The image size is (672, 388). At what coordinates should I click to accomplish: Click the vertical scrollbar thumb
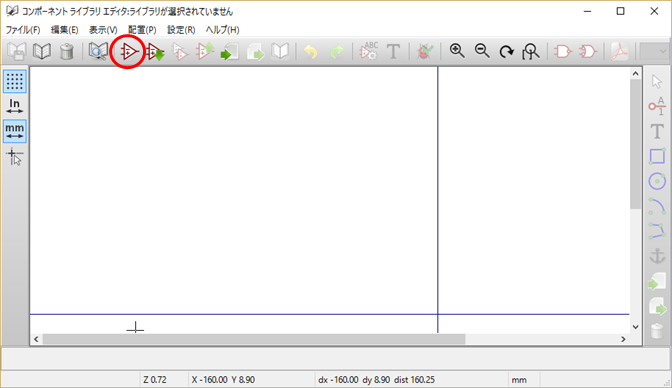(636, 144)
